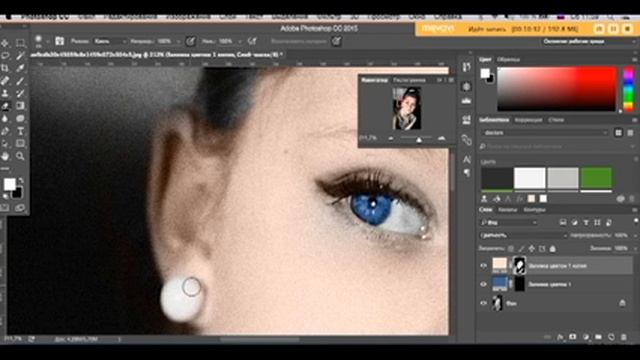Create new group folder icon
Screen dimensions: 640x360
tap(598, 337)
